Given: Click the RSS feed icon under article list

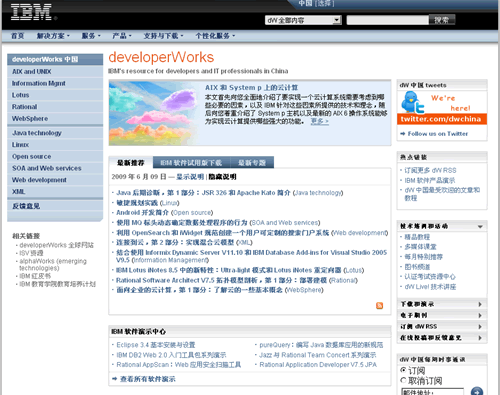Looking at the screenshot, I should [x=379, y=305].
